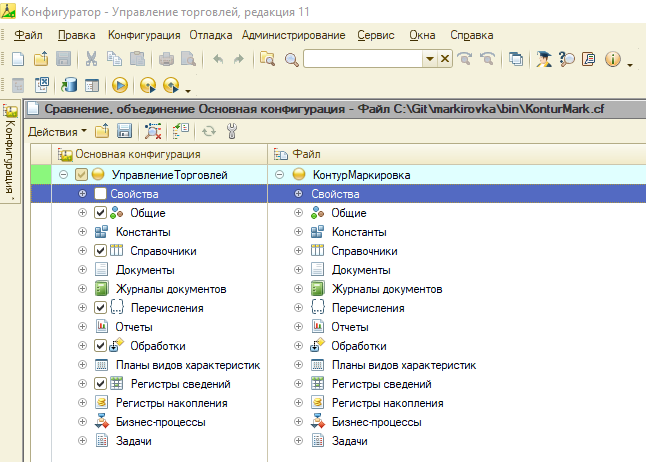The height and width of the screenshot is (462, 646).
Task: Open the Правка menu
Action: coord(77,35)
